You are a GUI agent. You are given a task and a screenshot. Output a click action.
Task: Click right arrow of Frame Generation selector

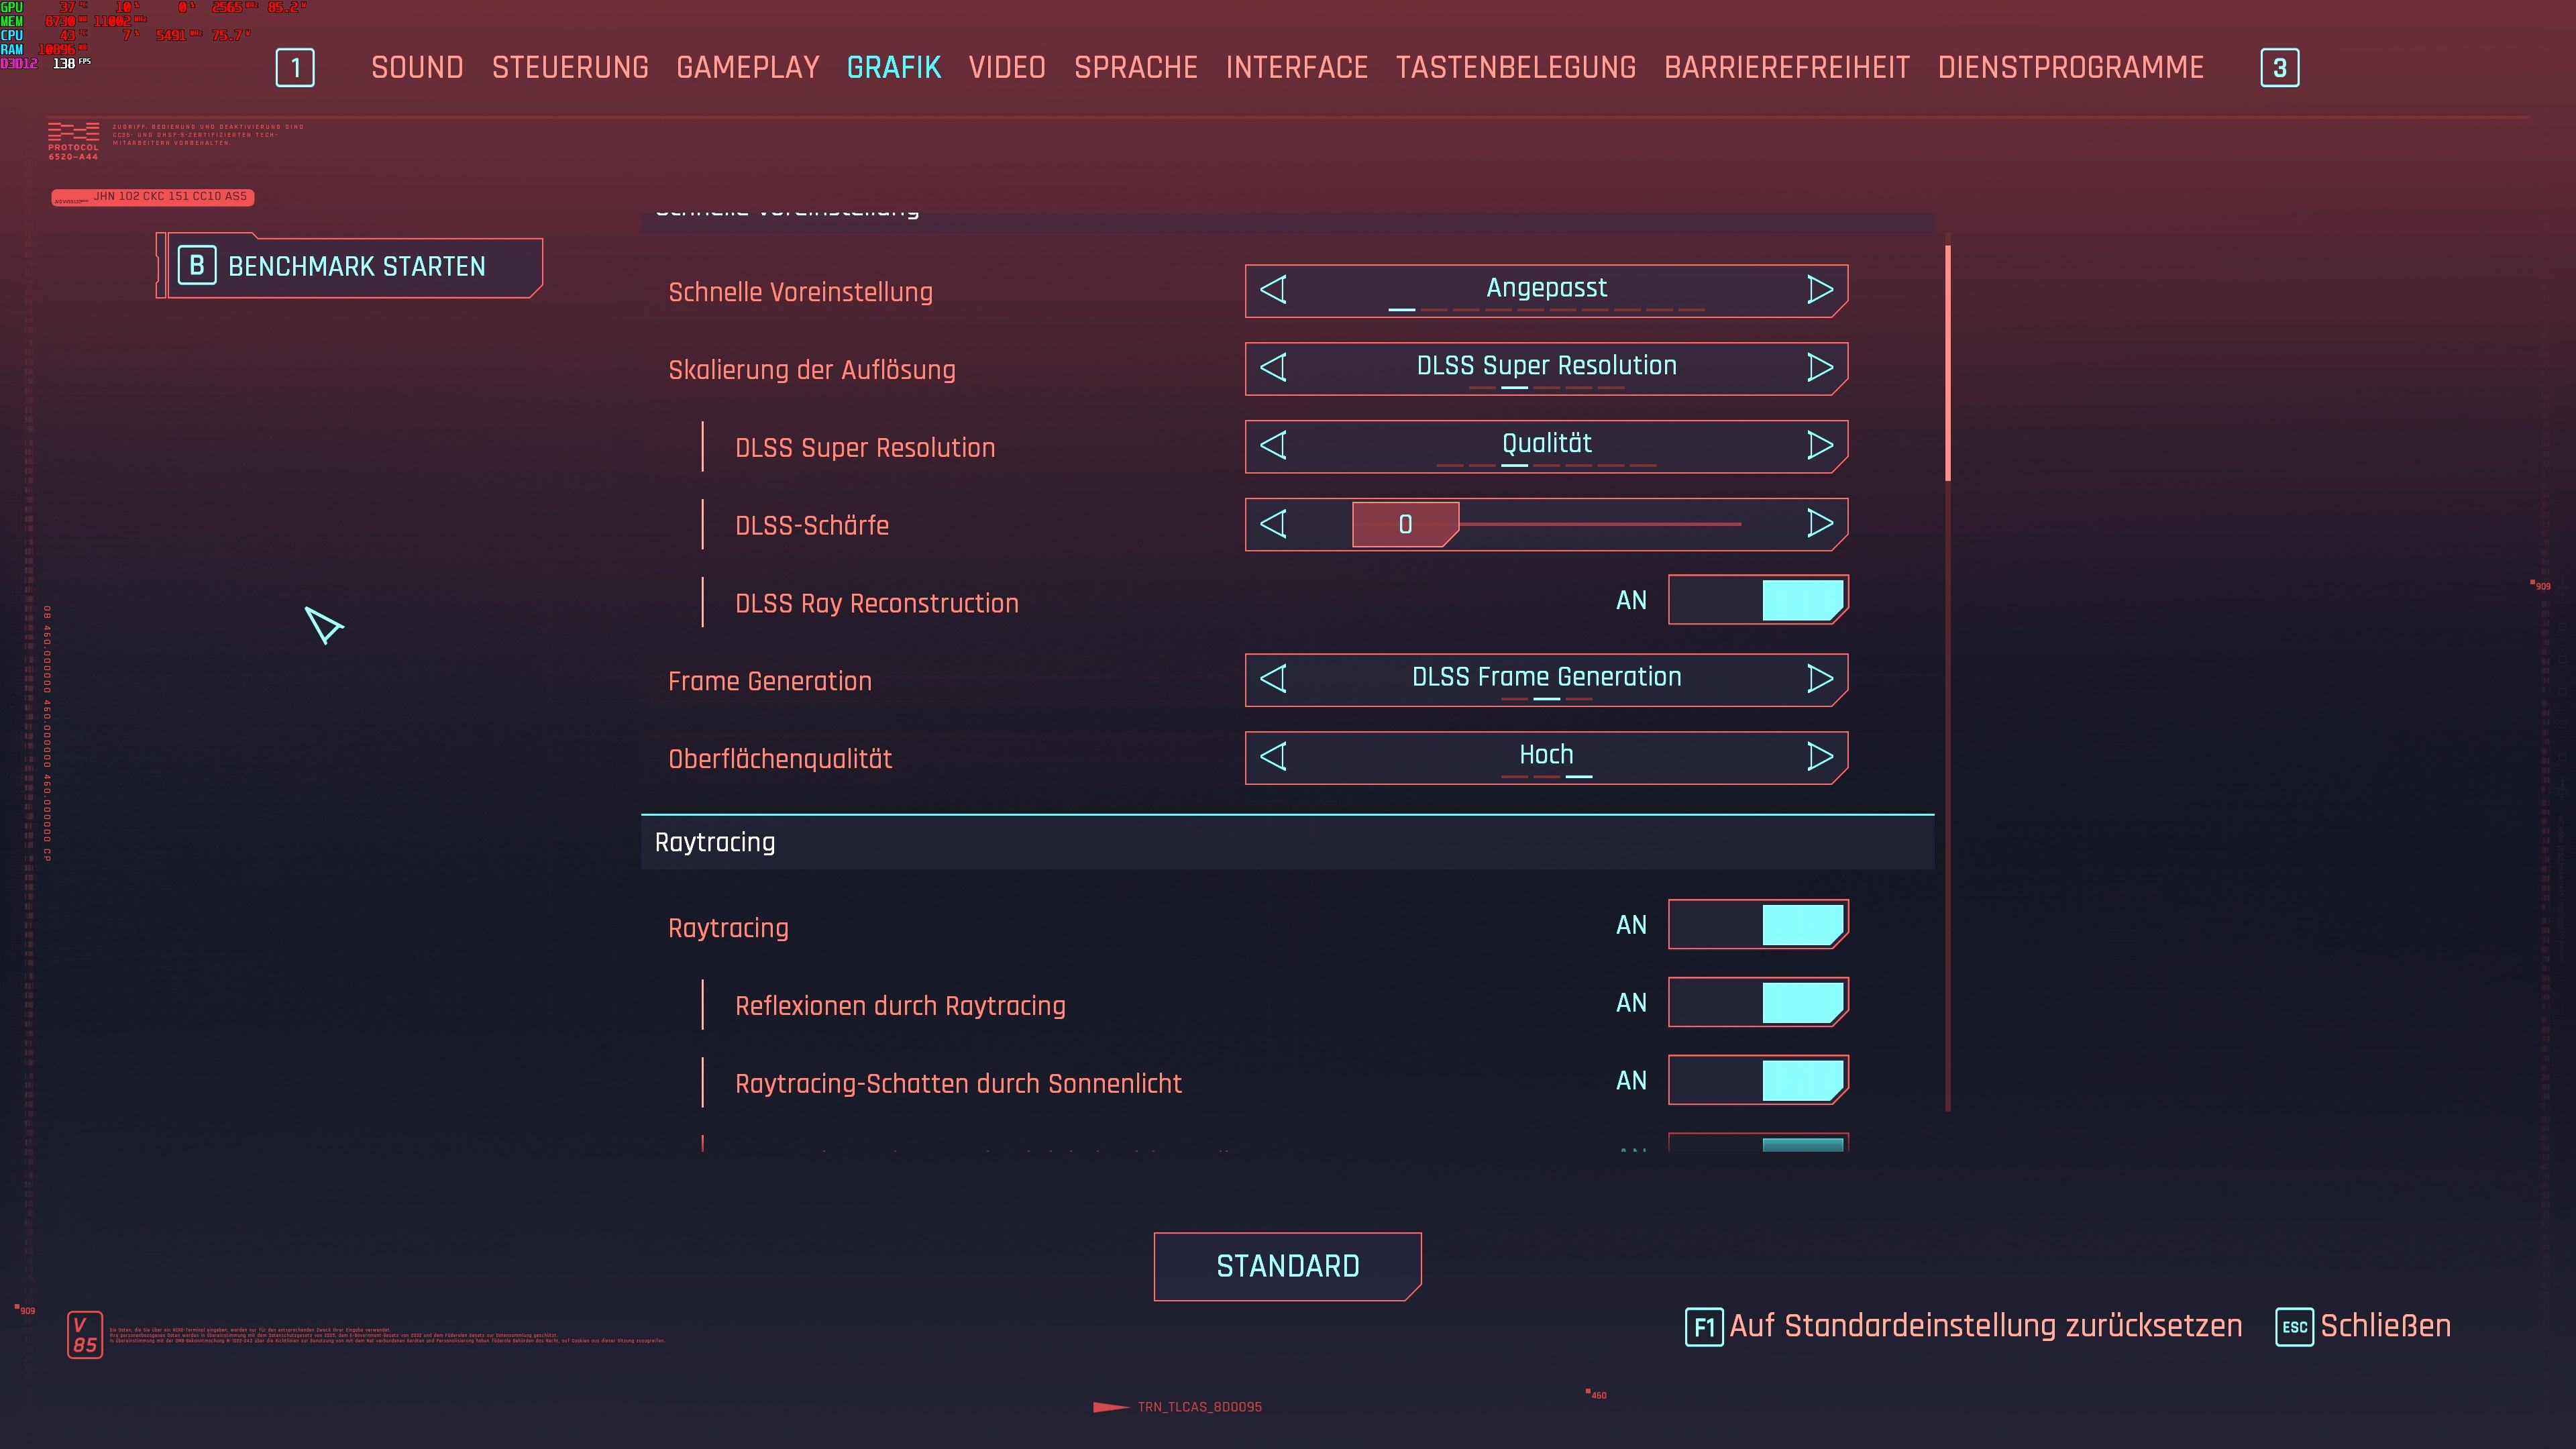[x=1819, y=679]
